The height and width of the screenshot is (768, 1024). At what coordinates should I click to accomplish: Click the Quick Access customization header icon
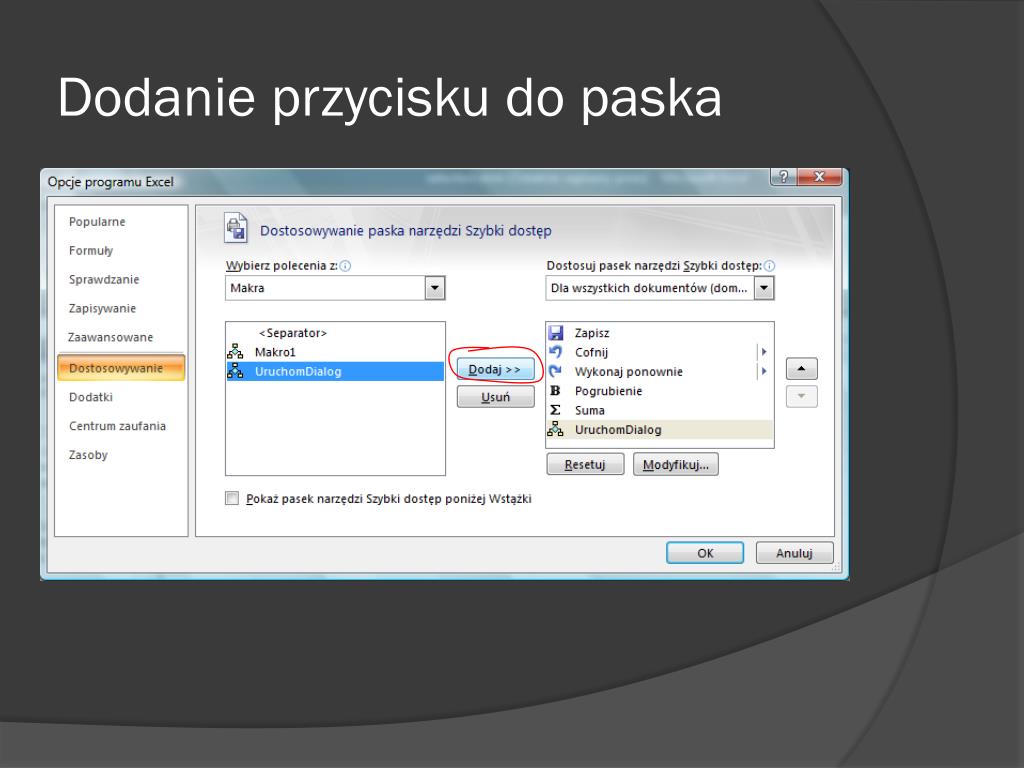click(x=236, y=228)
